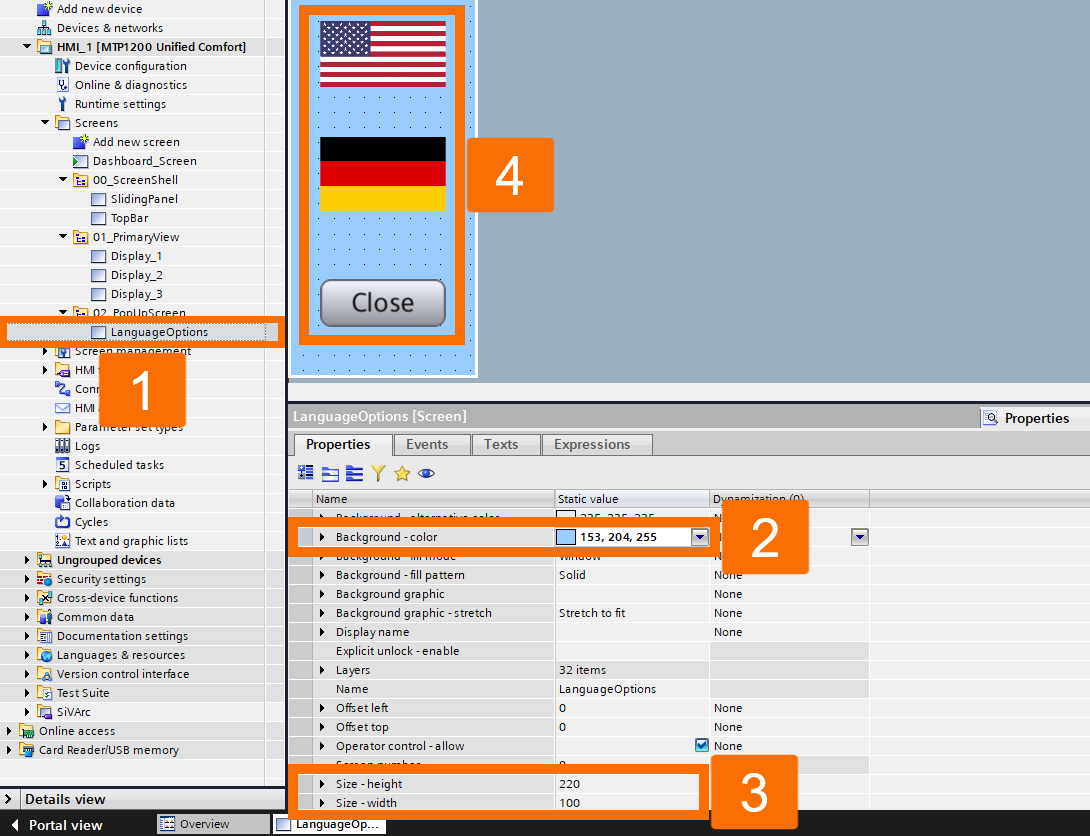Viewport: 1090px width, 836px height.
Task: Click the Logs icon in tree
Action: pos(63,446)
